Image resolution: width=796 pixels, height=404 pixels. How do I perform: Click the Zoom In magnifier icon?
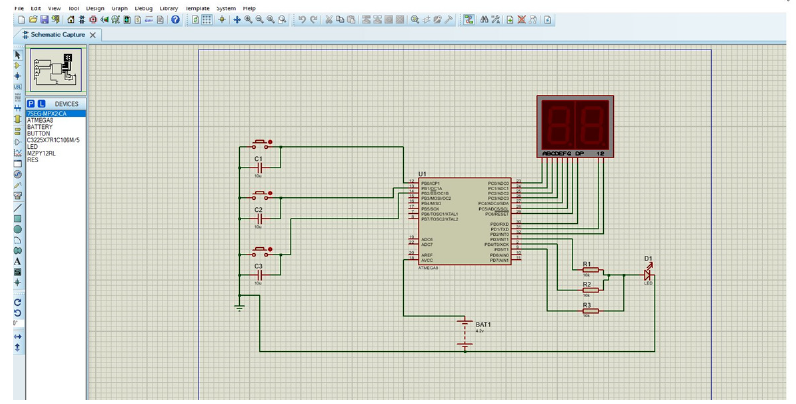coord(248,19)
